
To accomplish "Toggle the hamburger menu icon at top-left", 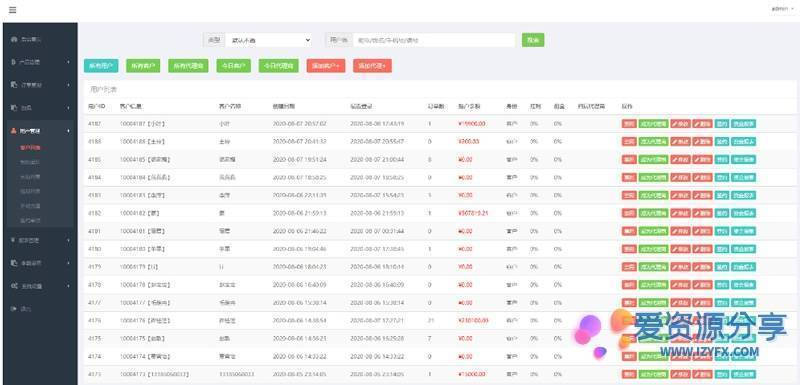I will [x=12, y=10].
